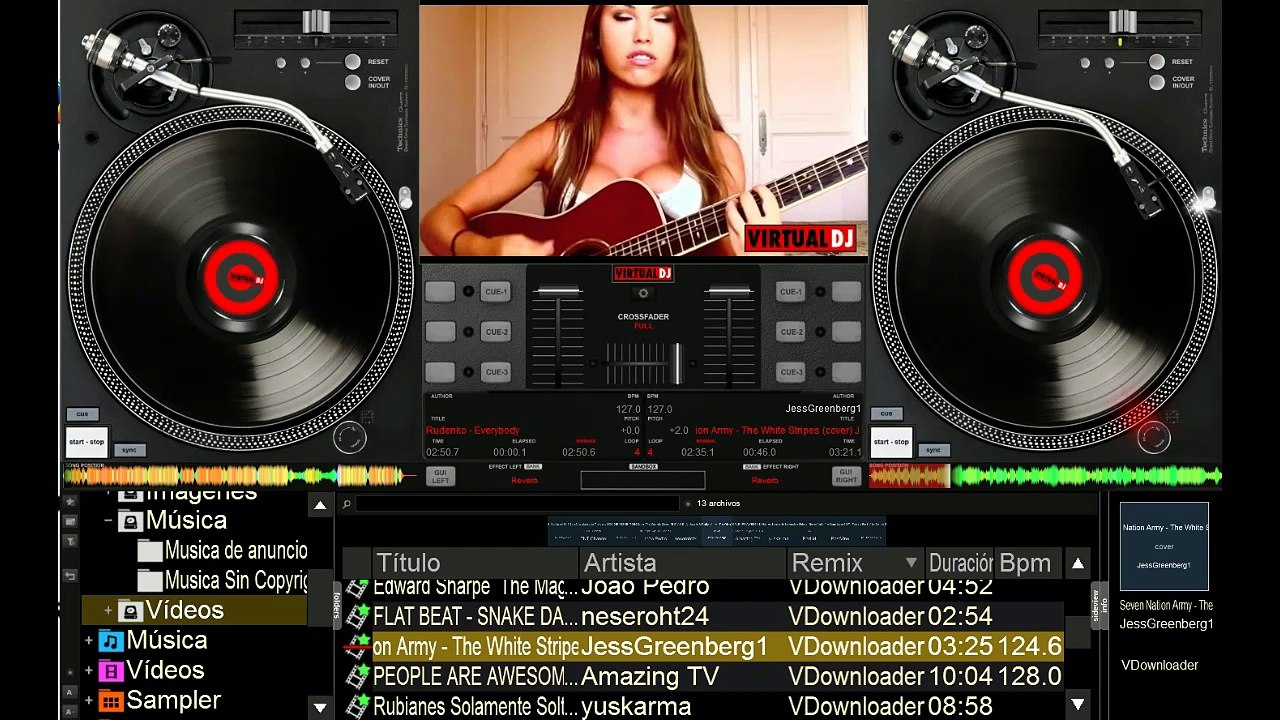Click the right channel volume fader

click(x=729, y=292)
